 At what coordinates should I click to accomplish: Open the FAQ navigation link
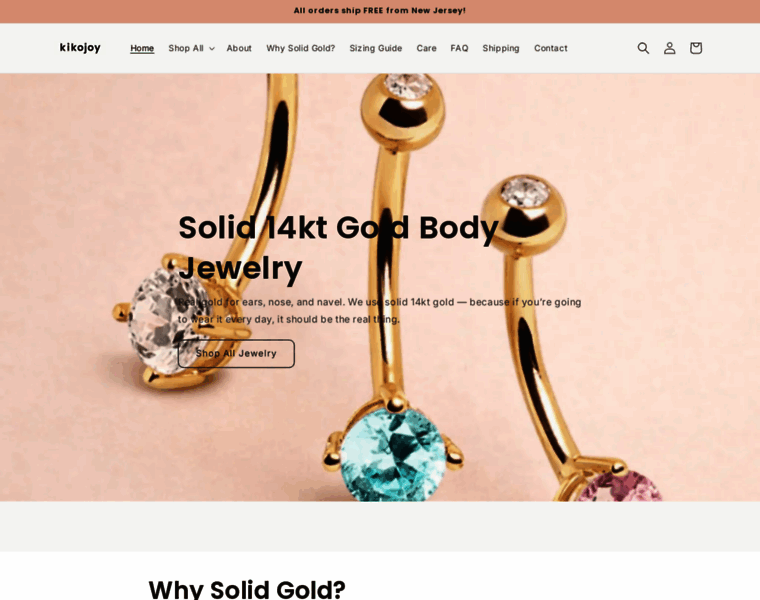[459, 48]
